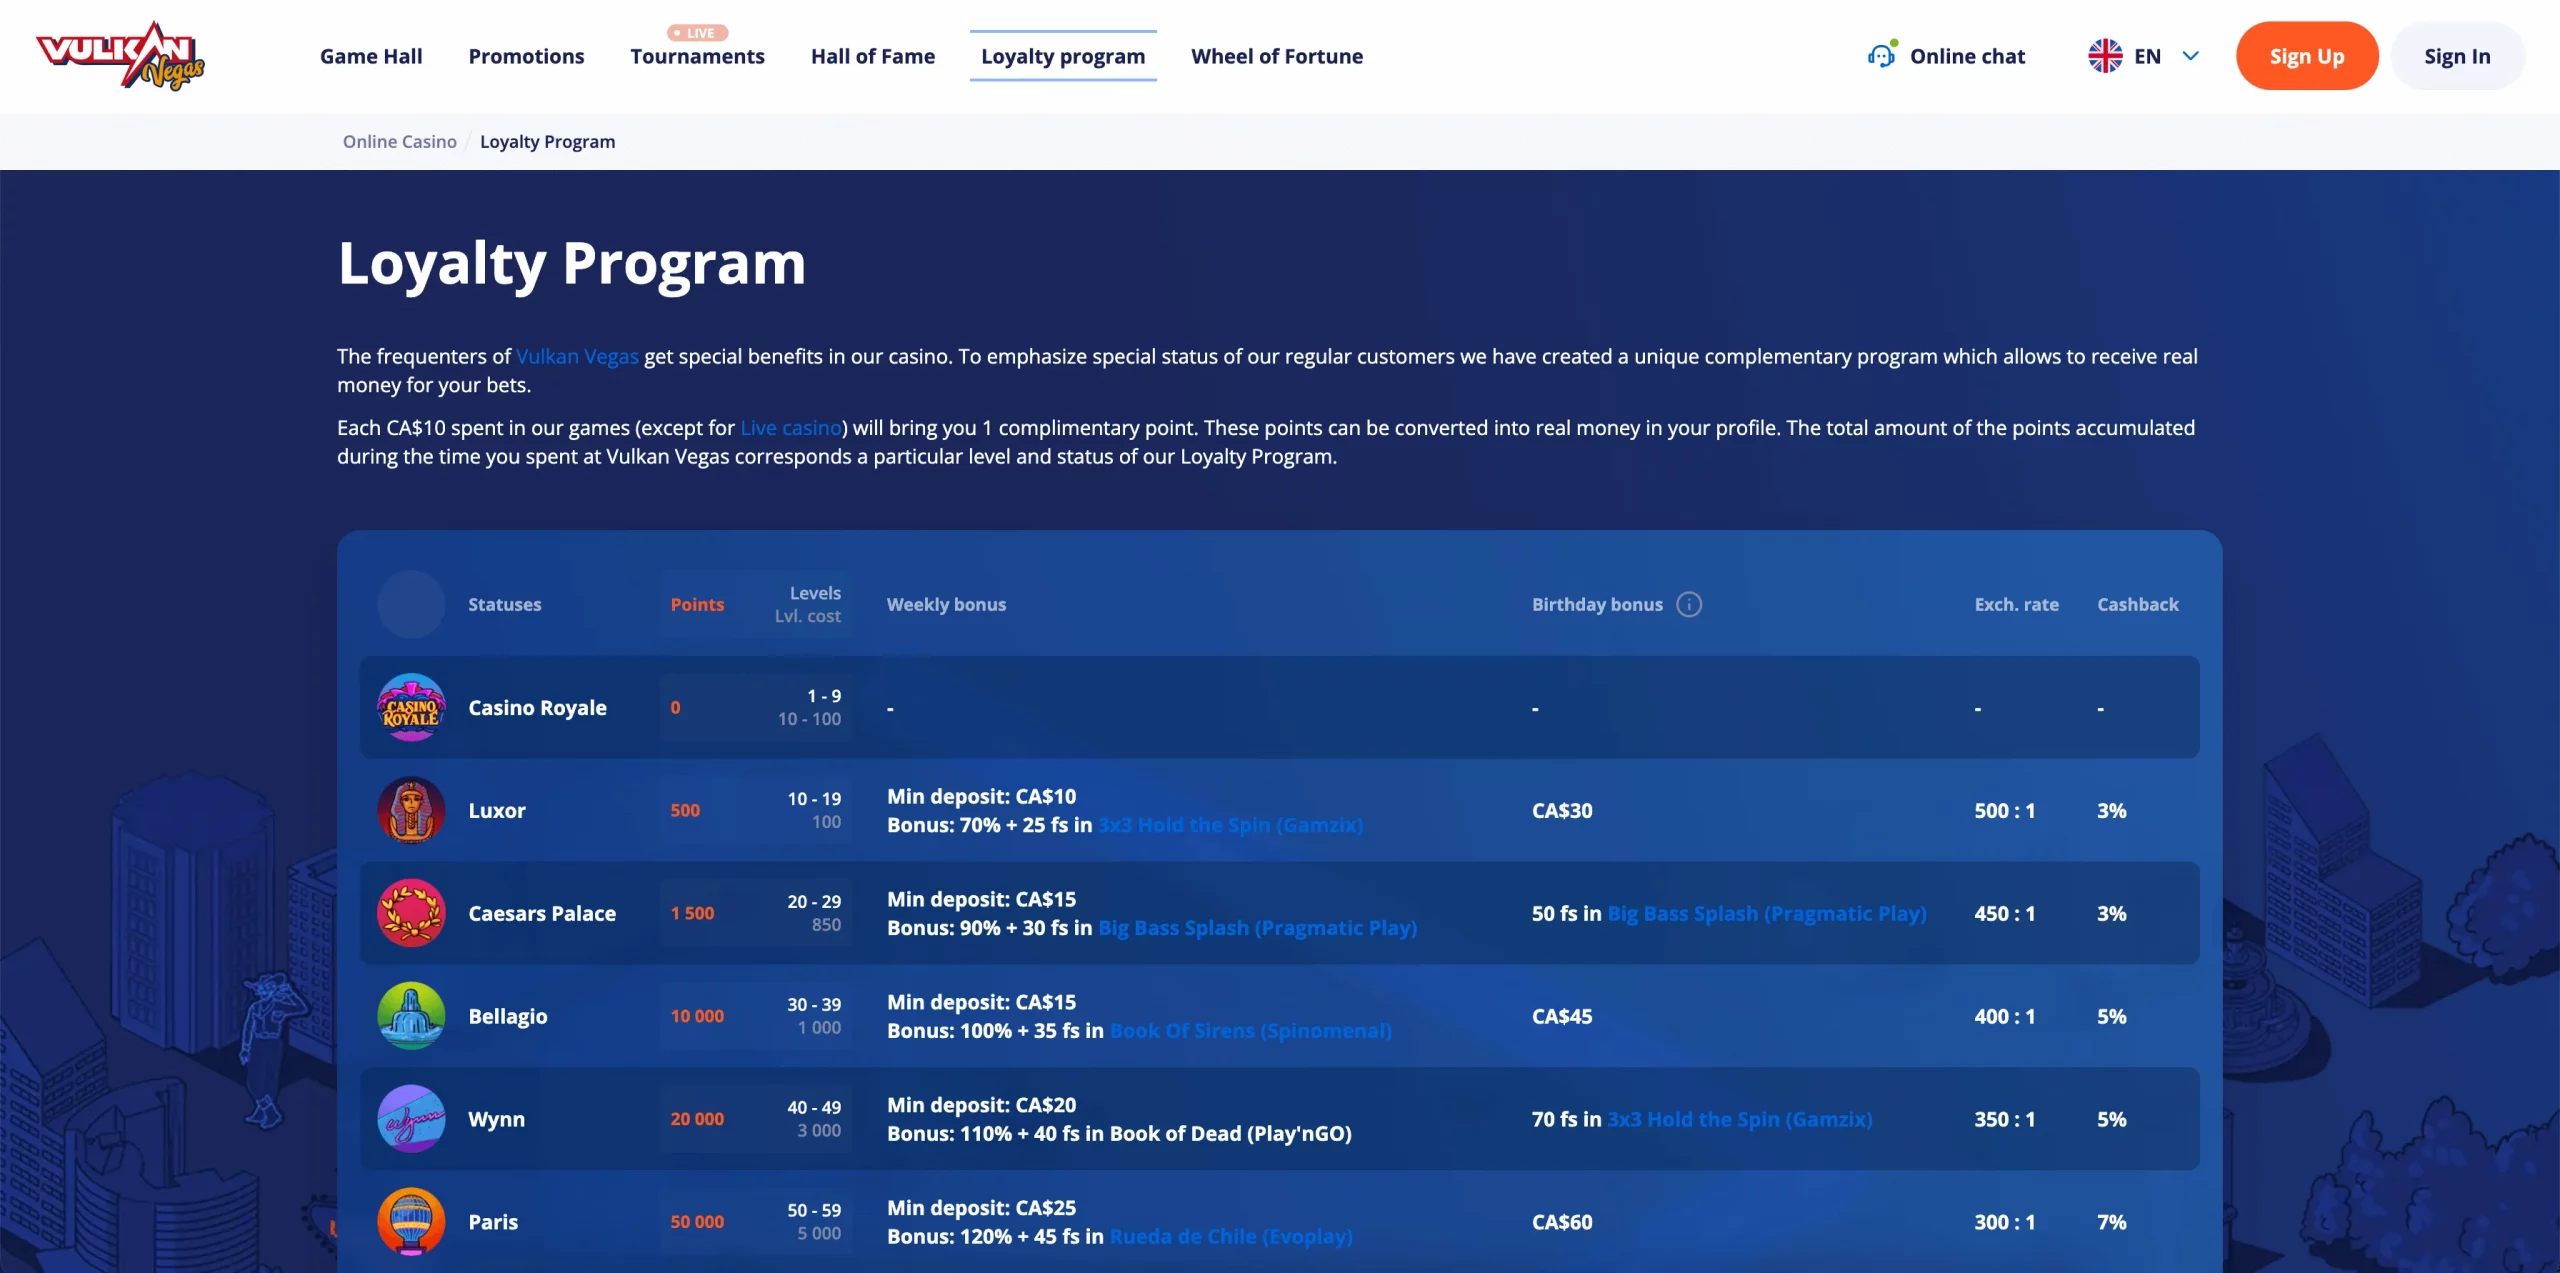This screenshot has height=1273, width=2560.
Task: Click the Birthday bonus column header
Action: point(1597,605)
